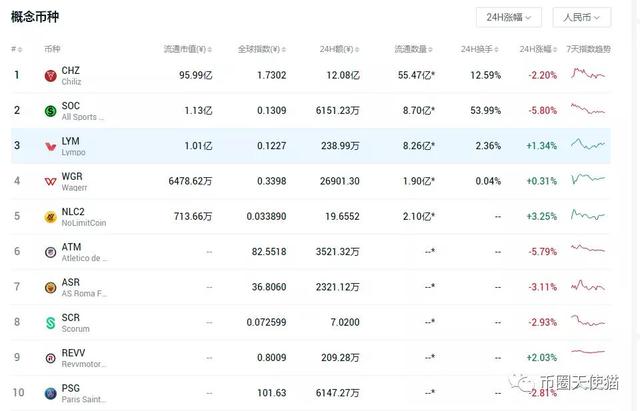Click the PSG Paris Saint coin logo
Screen dimensions: 640x411
tap(50, 393)
